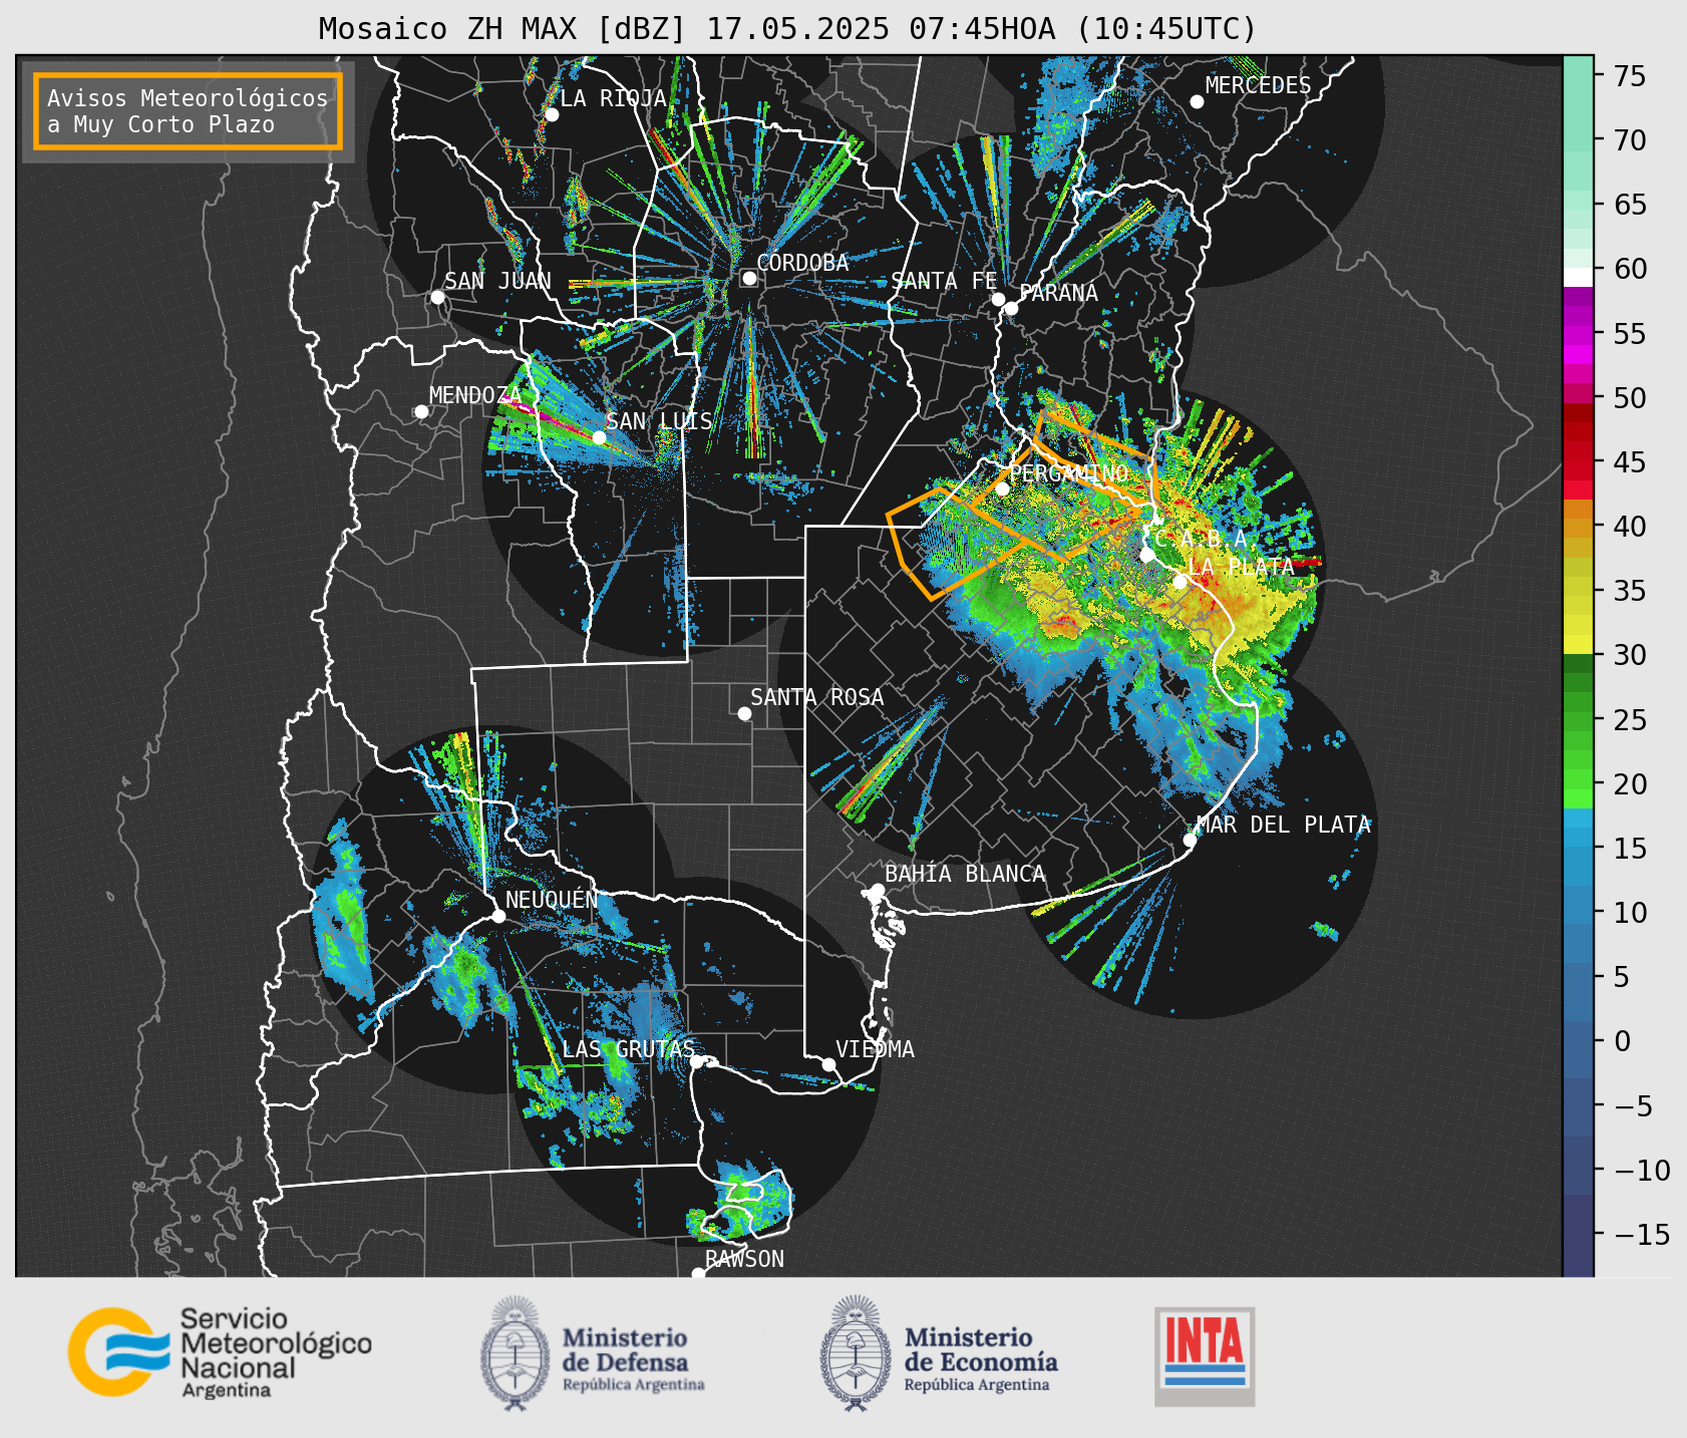Click the MAR DEL PLATA label text
The image size is (1687, 1438).
pos(1284,825)
